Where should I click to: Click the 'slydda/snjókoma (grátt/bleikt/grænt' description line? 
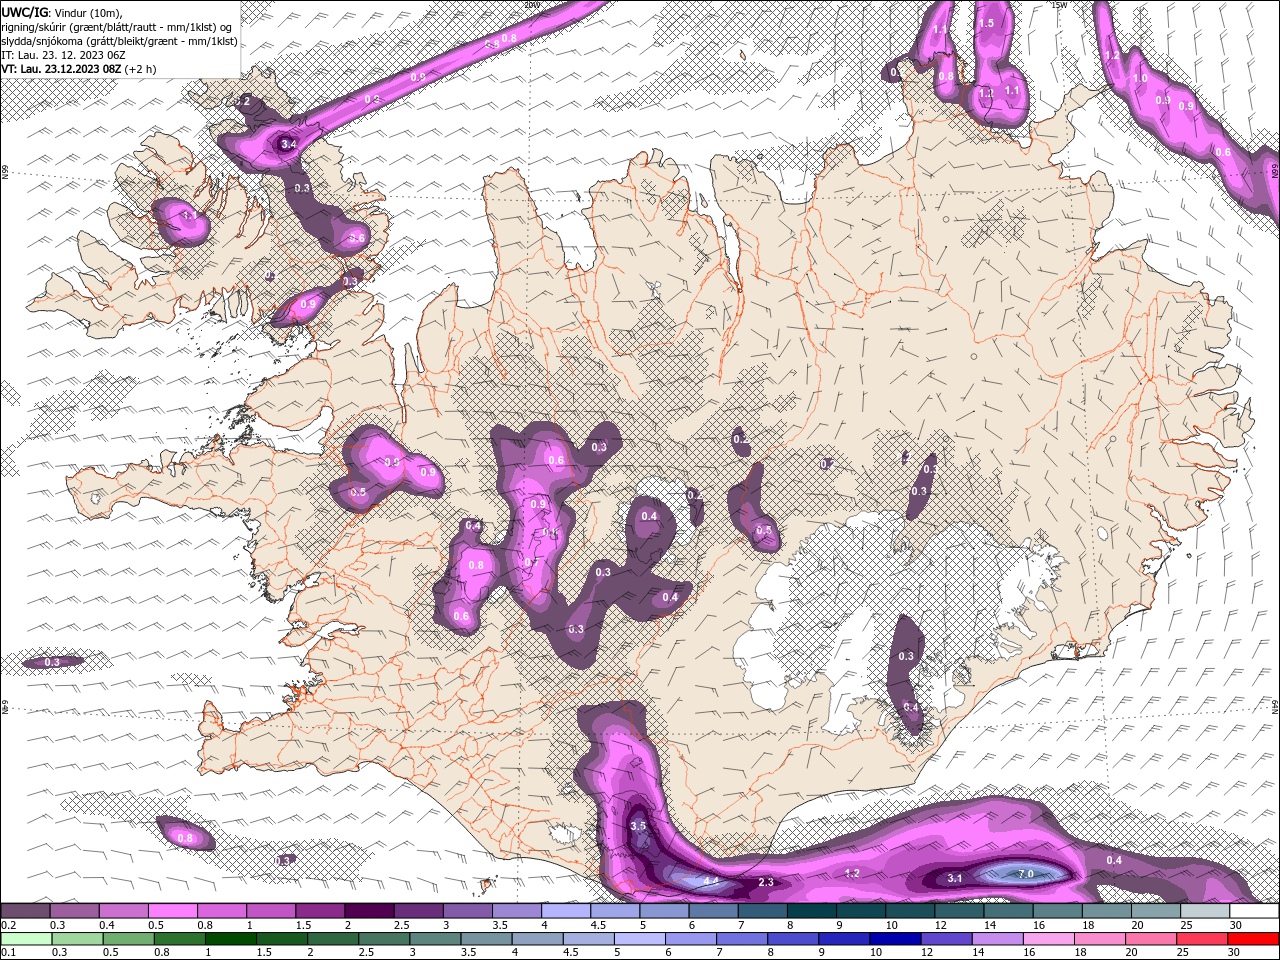tap(120, 41)
